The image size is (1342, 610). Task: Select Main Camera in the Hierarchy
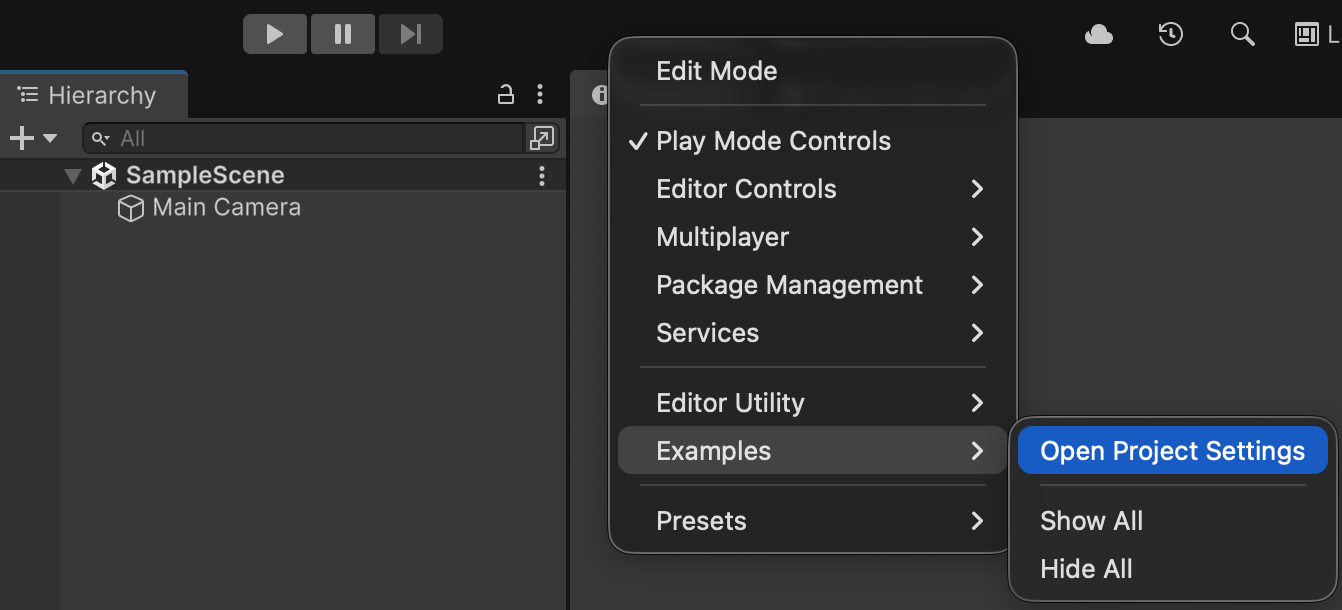click(x=225, y=207)
